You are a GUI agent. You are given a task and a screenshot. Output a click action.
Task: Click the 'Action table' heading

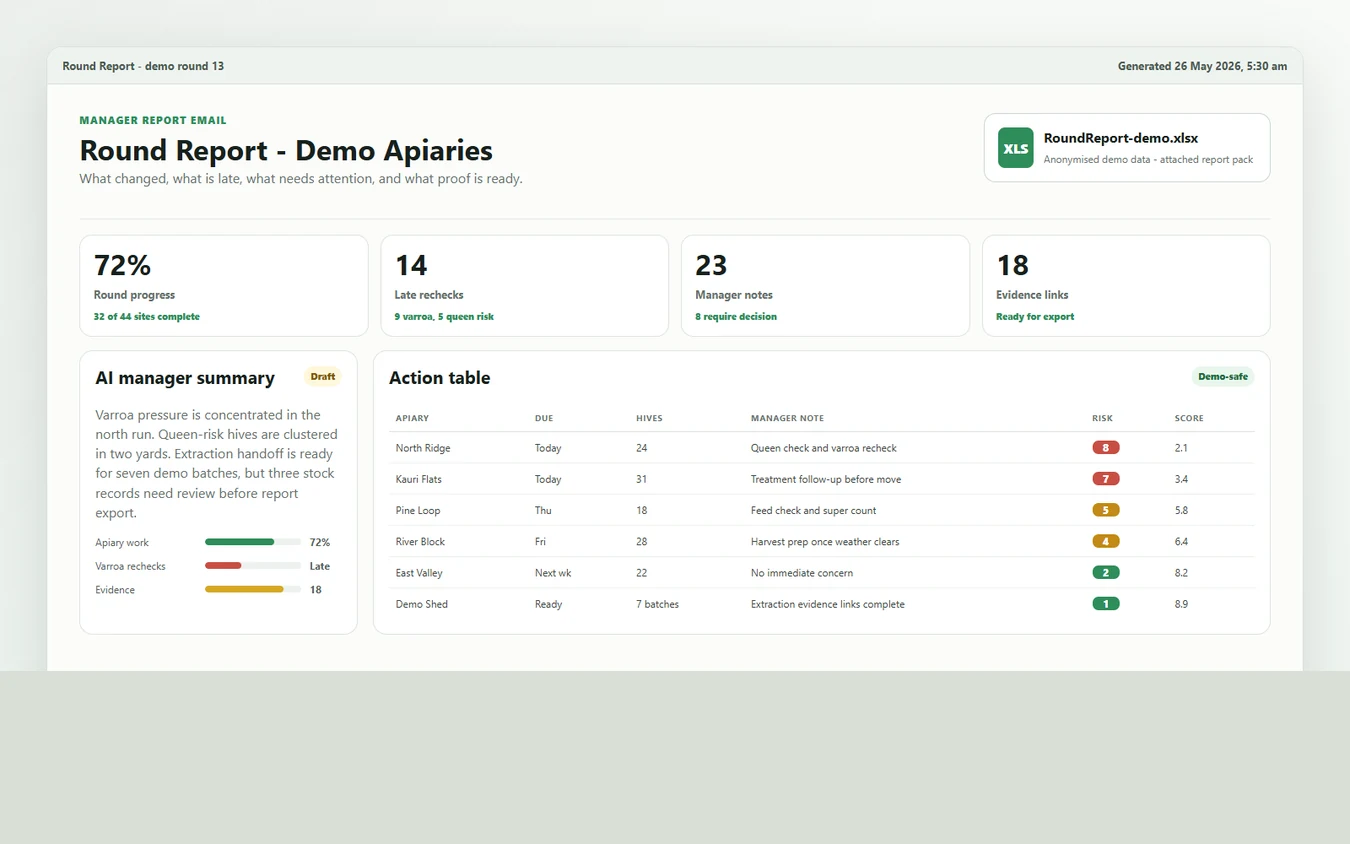coord(440,378)
